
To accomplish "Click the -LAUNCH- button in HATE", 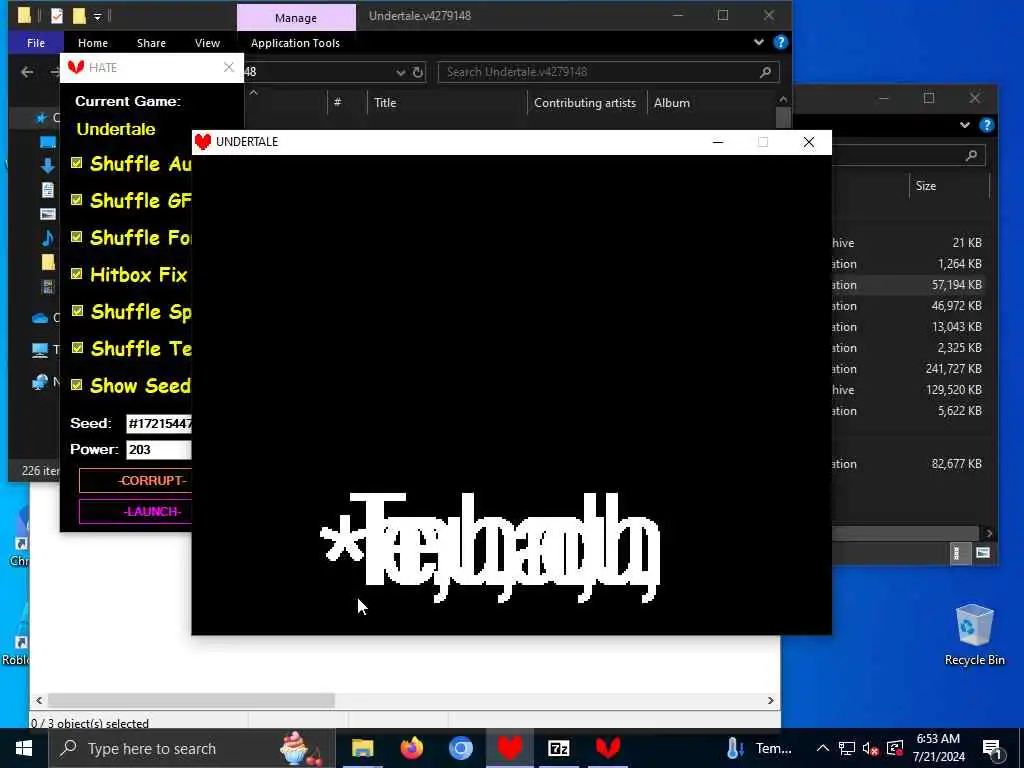I will [x=136, y=511].
